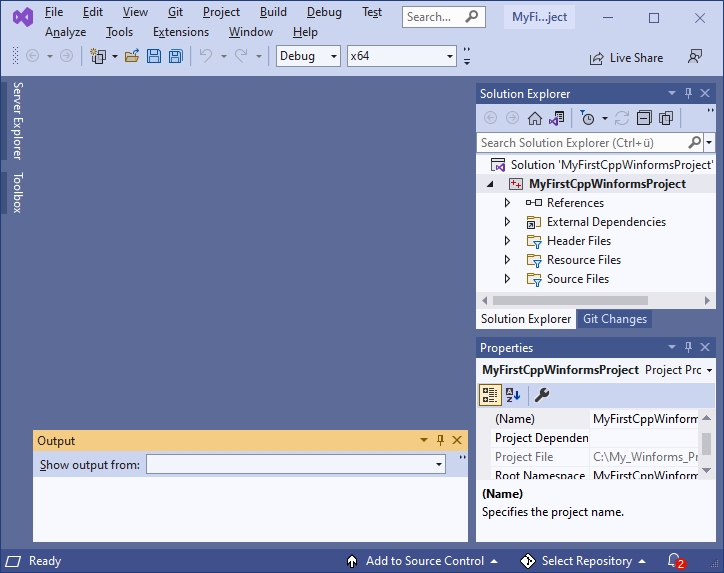Open Solution Explorer window options dropdown

(672, 93)
